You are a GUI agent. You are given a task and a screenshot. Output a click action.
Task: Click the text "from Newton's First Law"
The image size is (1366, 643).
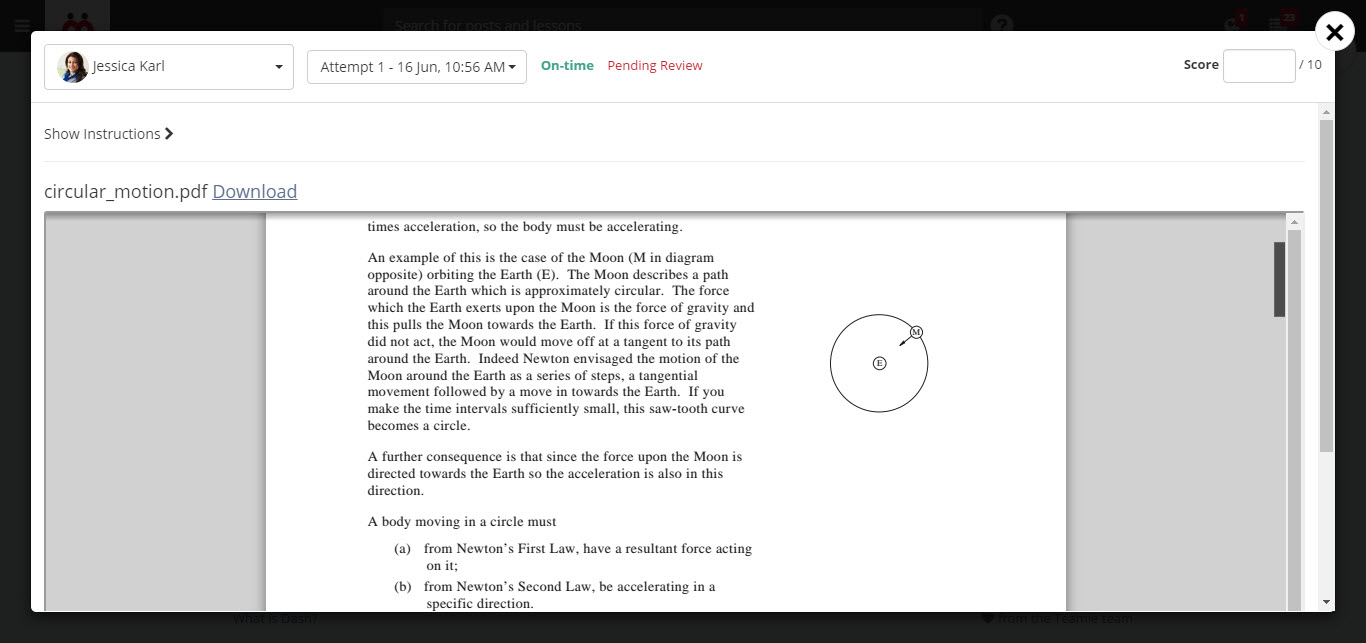coord(502,549)
